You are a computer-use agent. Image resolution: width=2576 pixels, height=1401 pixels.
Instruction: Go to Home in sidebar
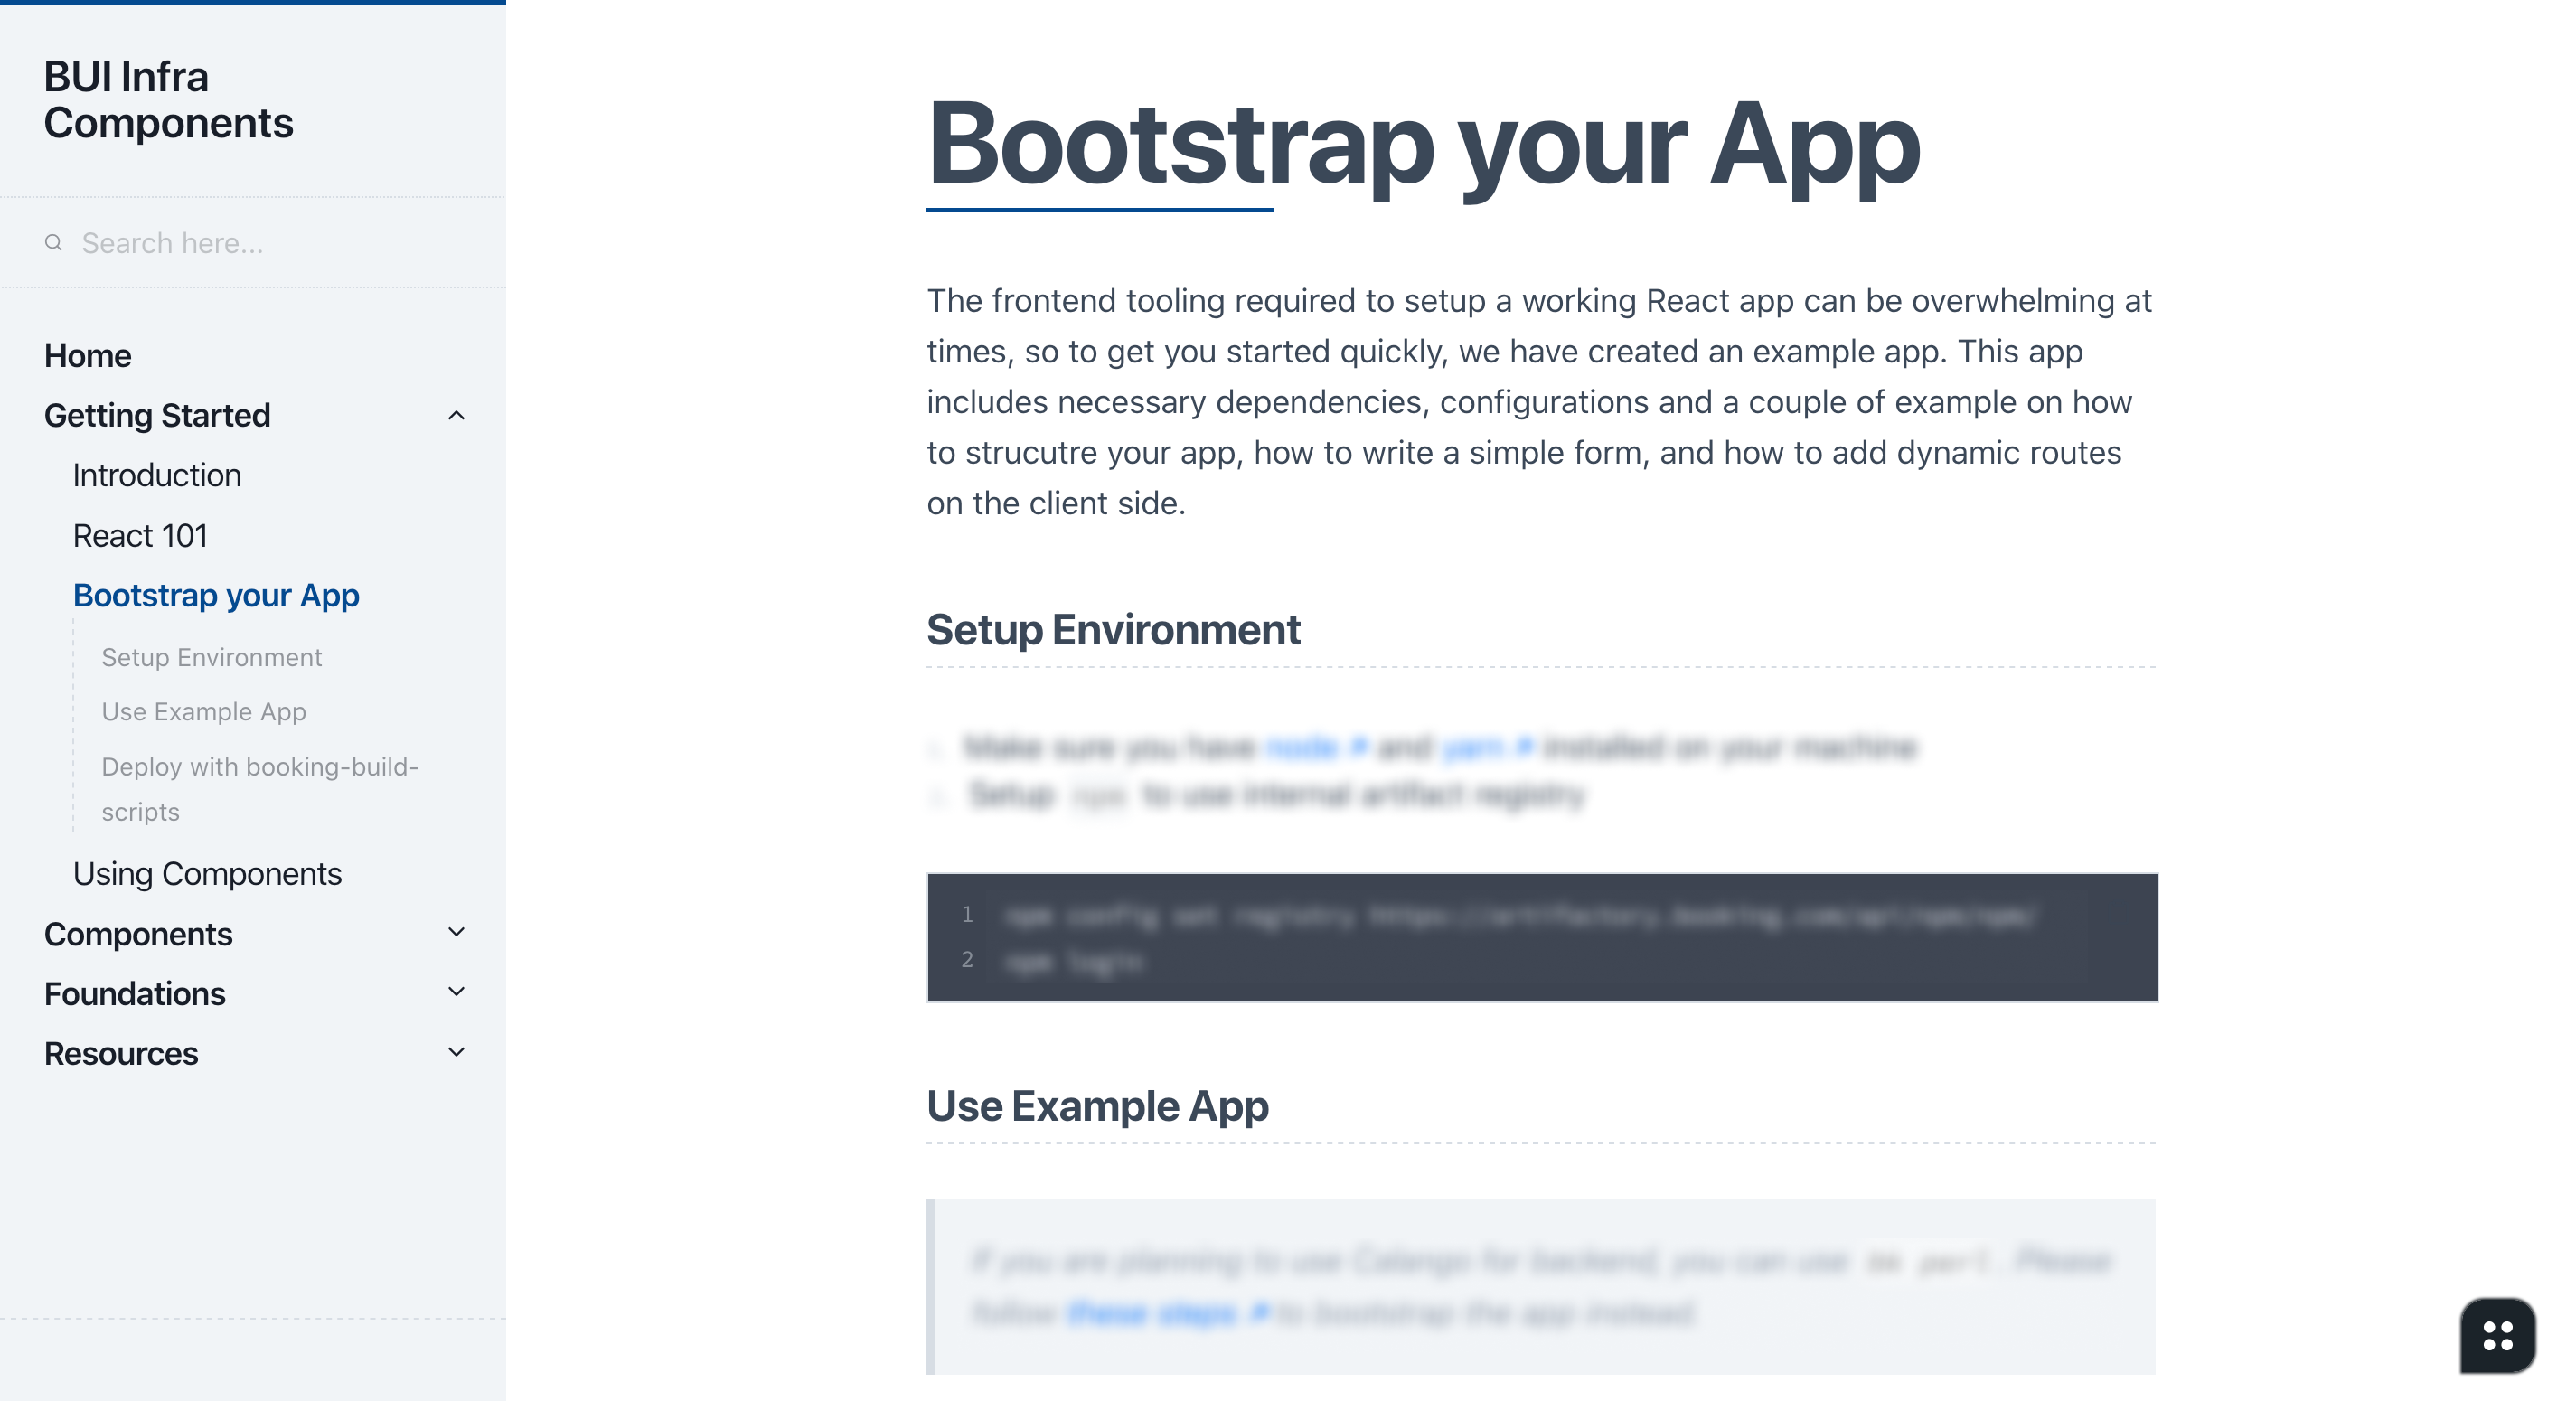(x=88, y=356)
